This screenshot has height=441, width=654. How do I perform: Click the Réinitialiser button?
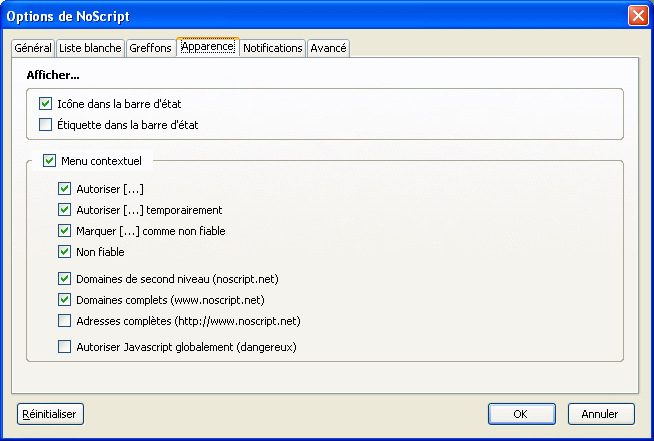click(50, 414)
